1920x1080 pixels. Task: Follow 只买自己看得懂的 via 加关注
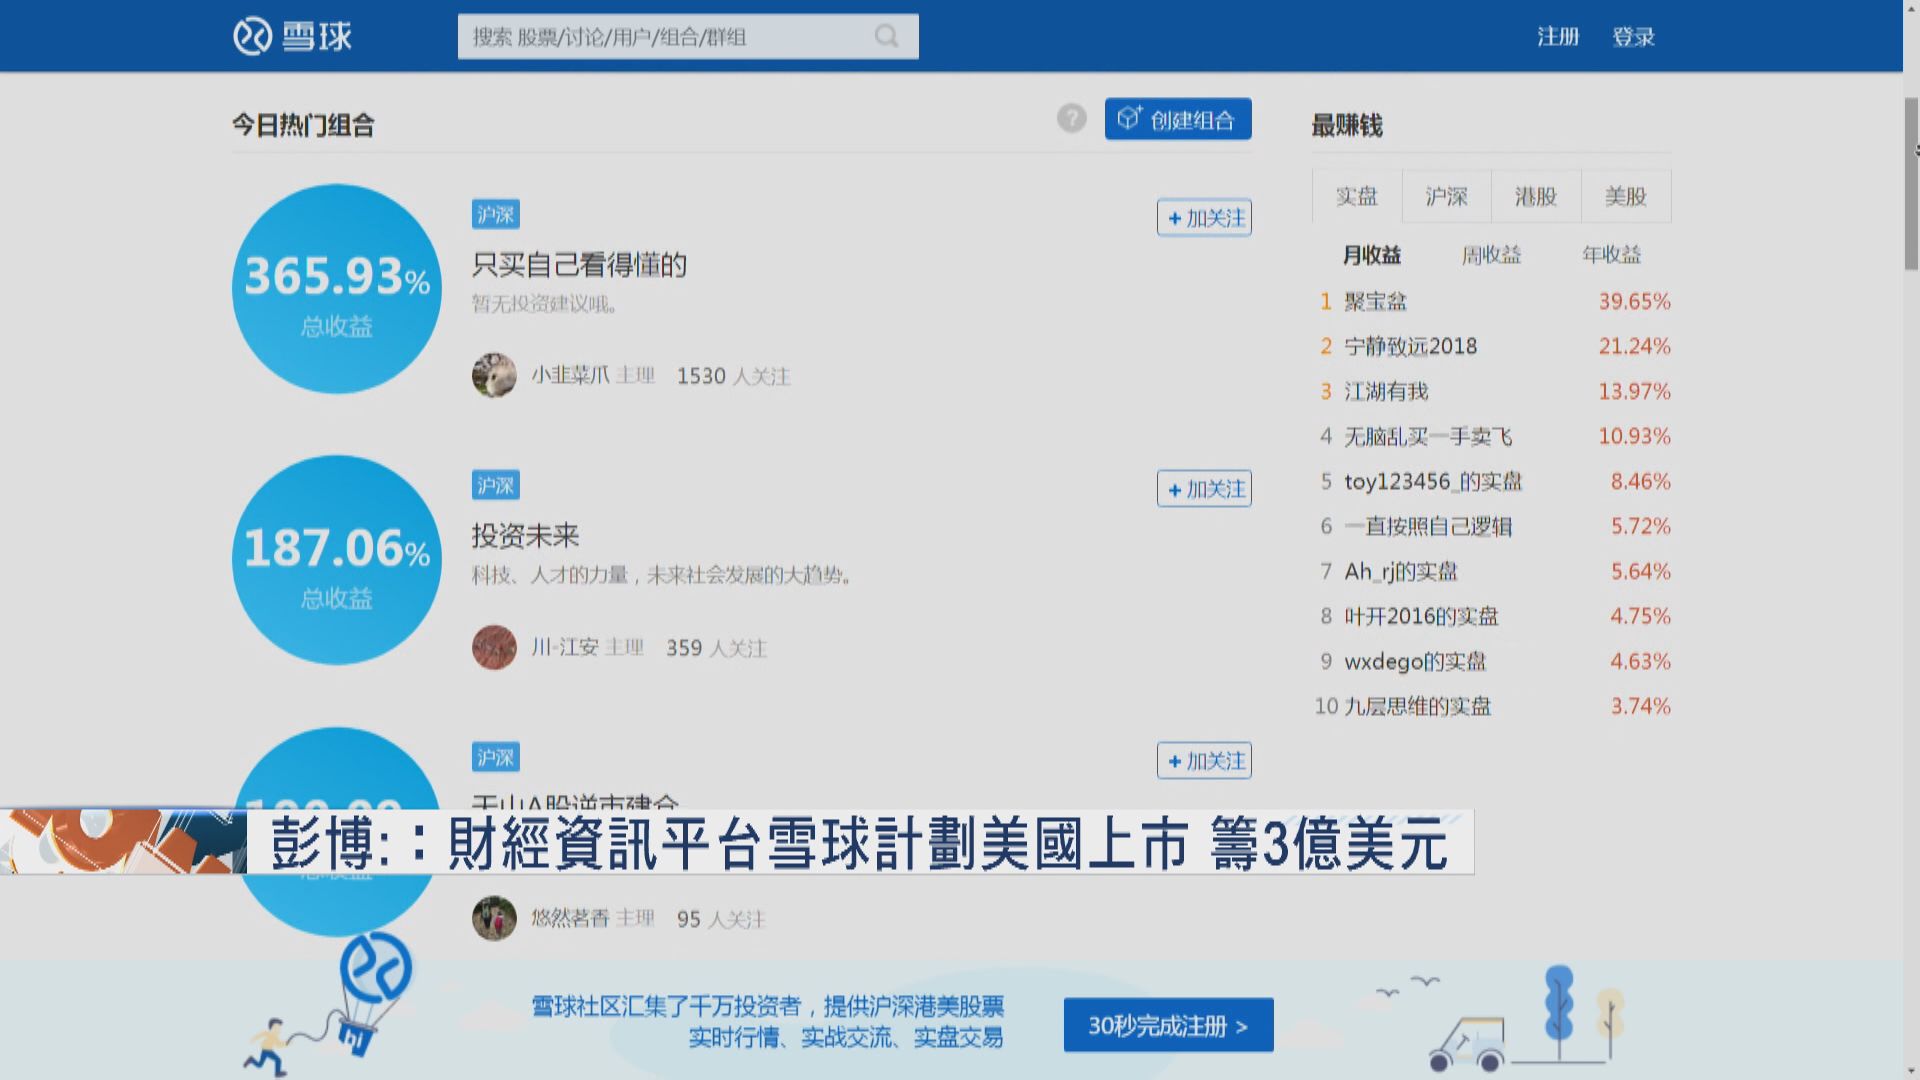click(x=1203, y=217)
